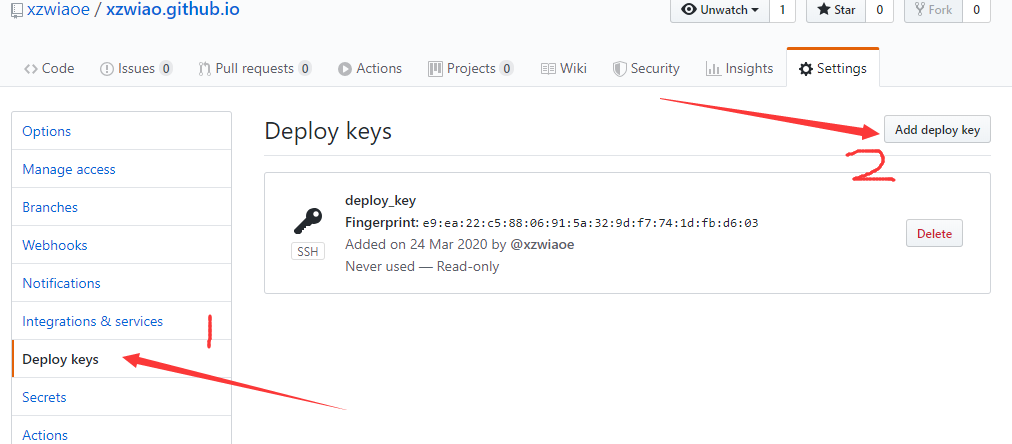Open the Wiki tab
The width and height of the screenshot is (1012, 444).
click(x=564, y=68)
